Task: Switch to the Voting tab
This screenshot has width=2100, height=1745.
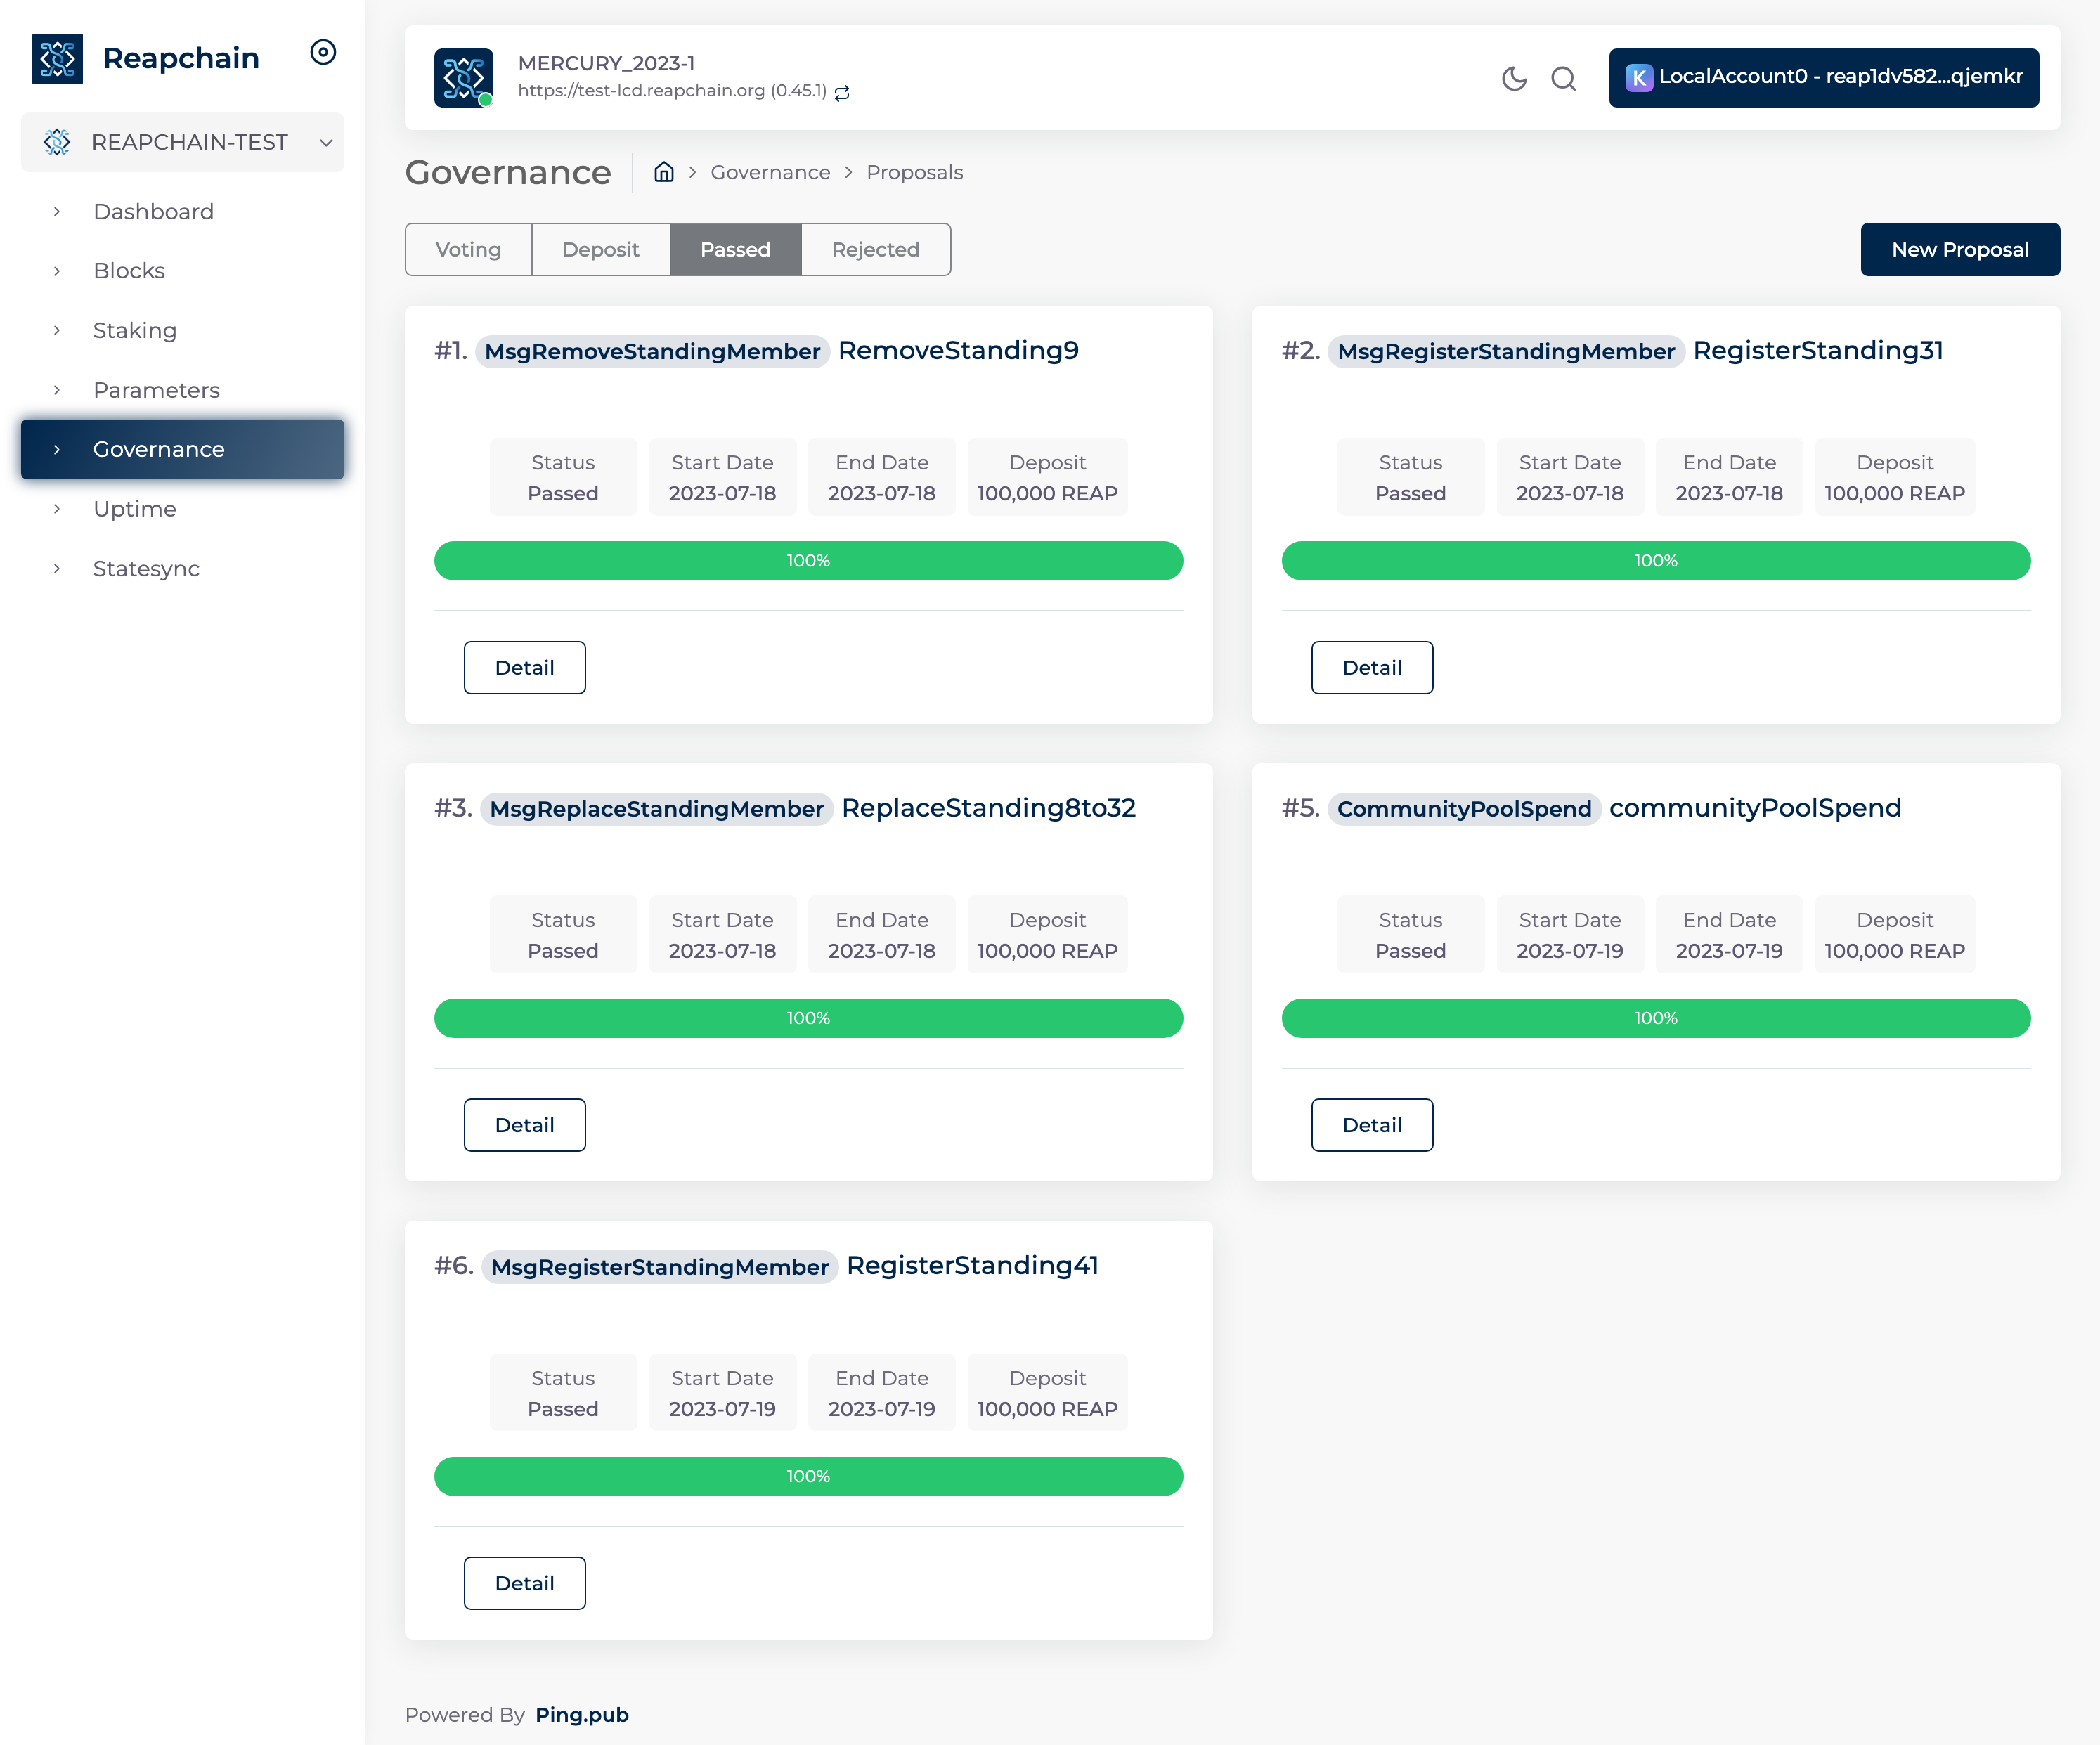Action: (x=468, y=249)
